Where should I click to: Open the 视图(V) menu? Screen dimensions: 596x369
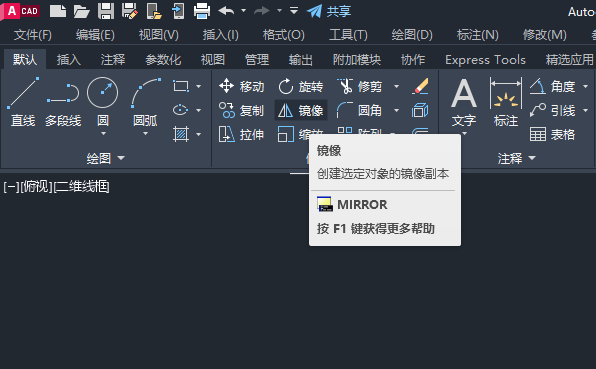[x=159, y=35]
